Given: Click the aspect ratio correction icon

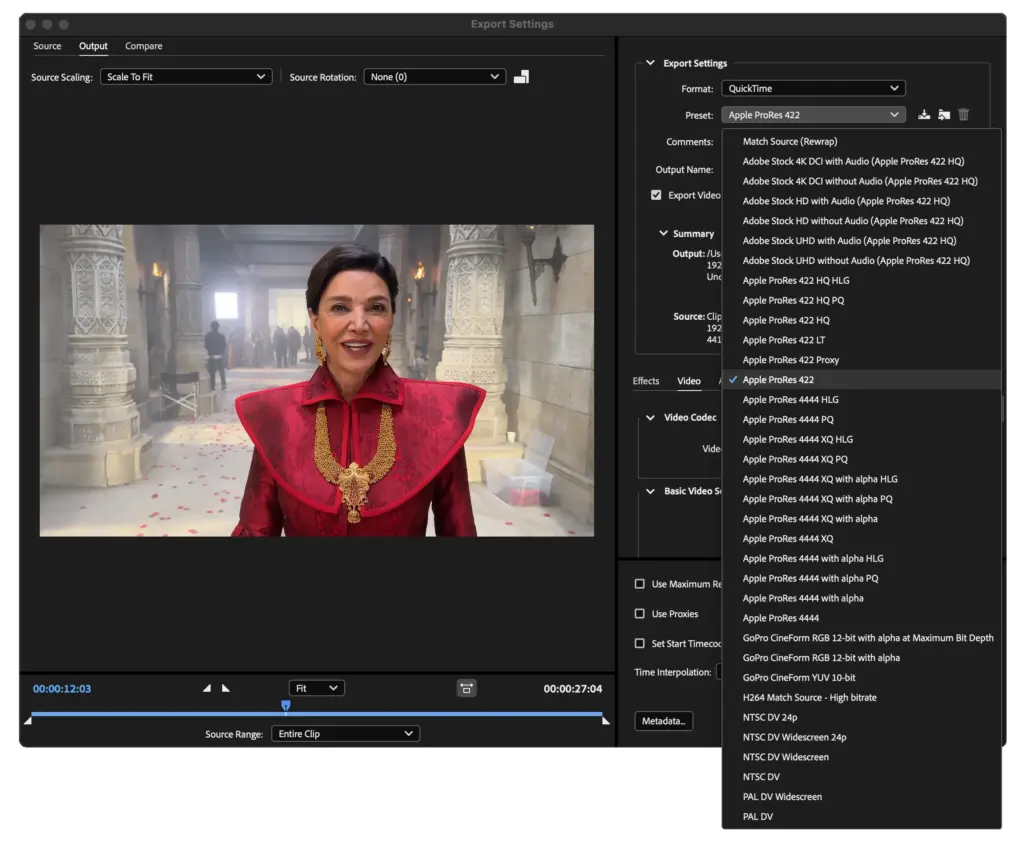Looking at the screenshot, I should pyautogui.click(x=466, y=688).
